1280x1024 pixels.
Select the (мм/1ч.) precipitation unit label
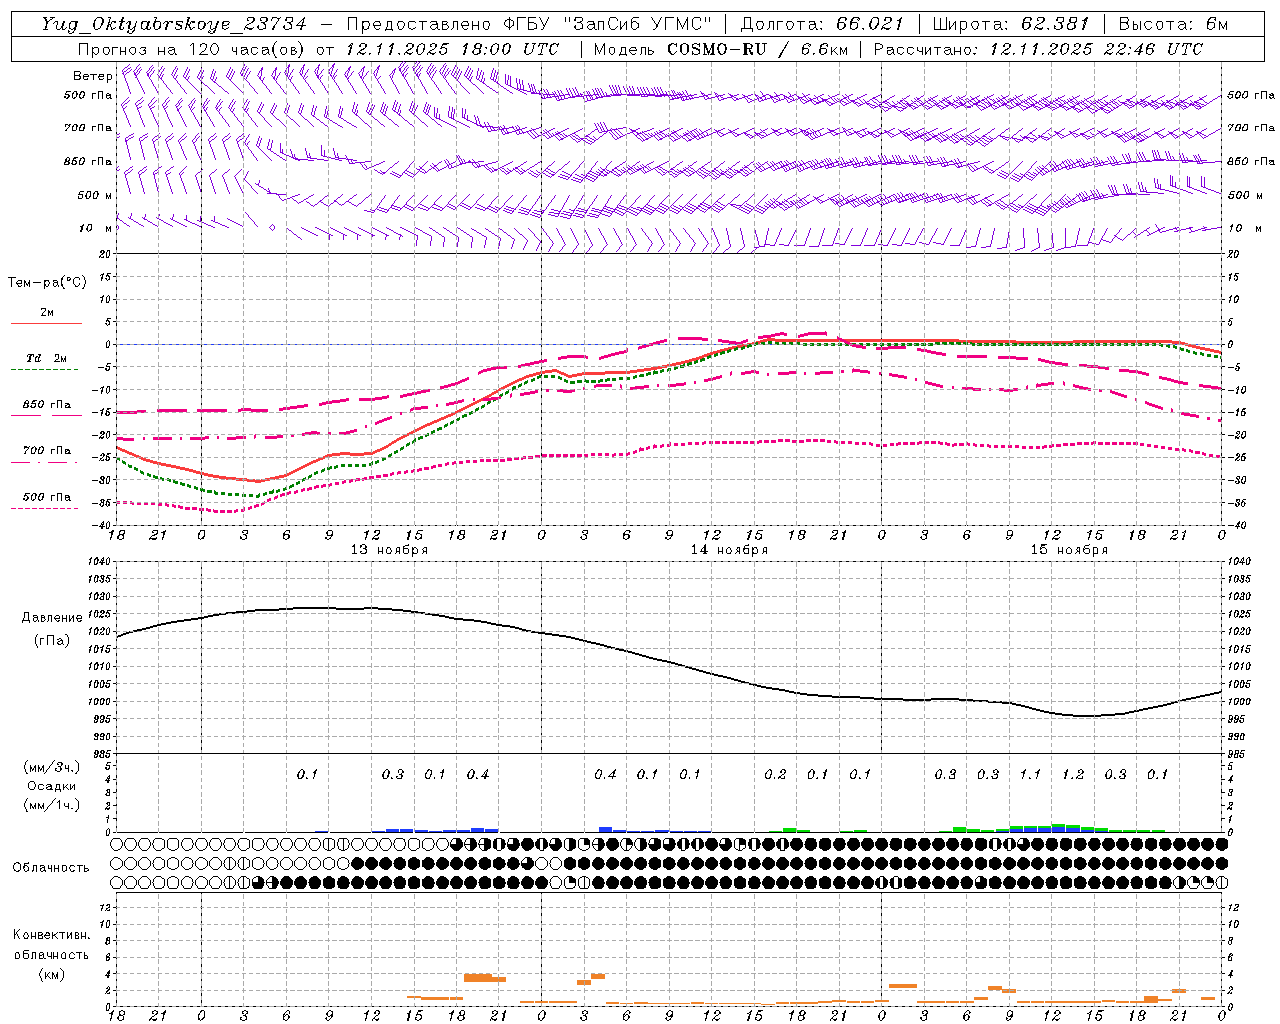pyautogui.click(x=51, y=805)
